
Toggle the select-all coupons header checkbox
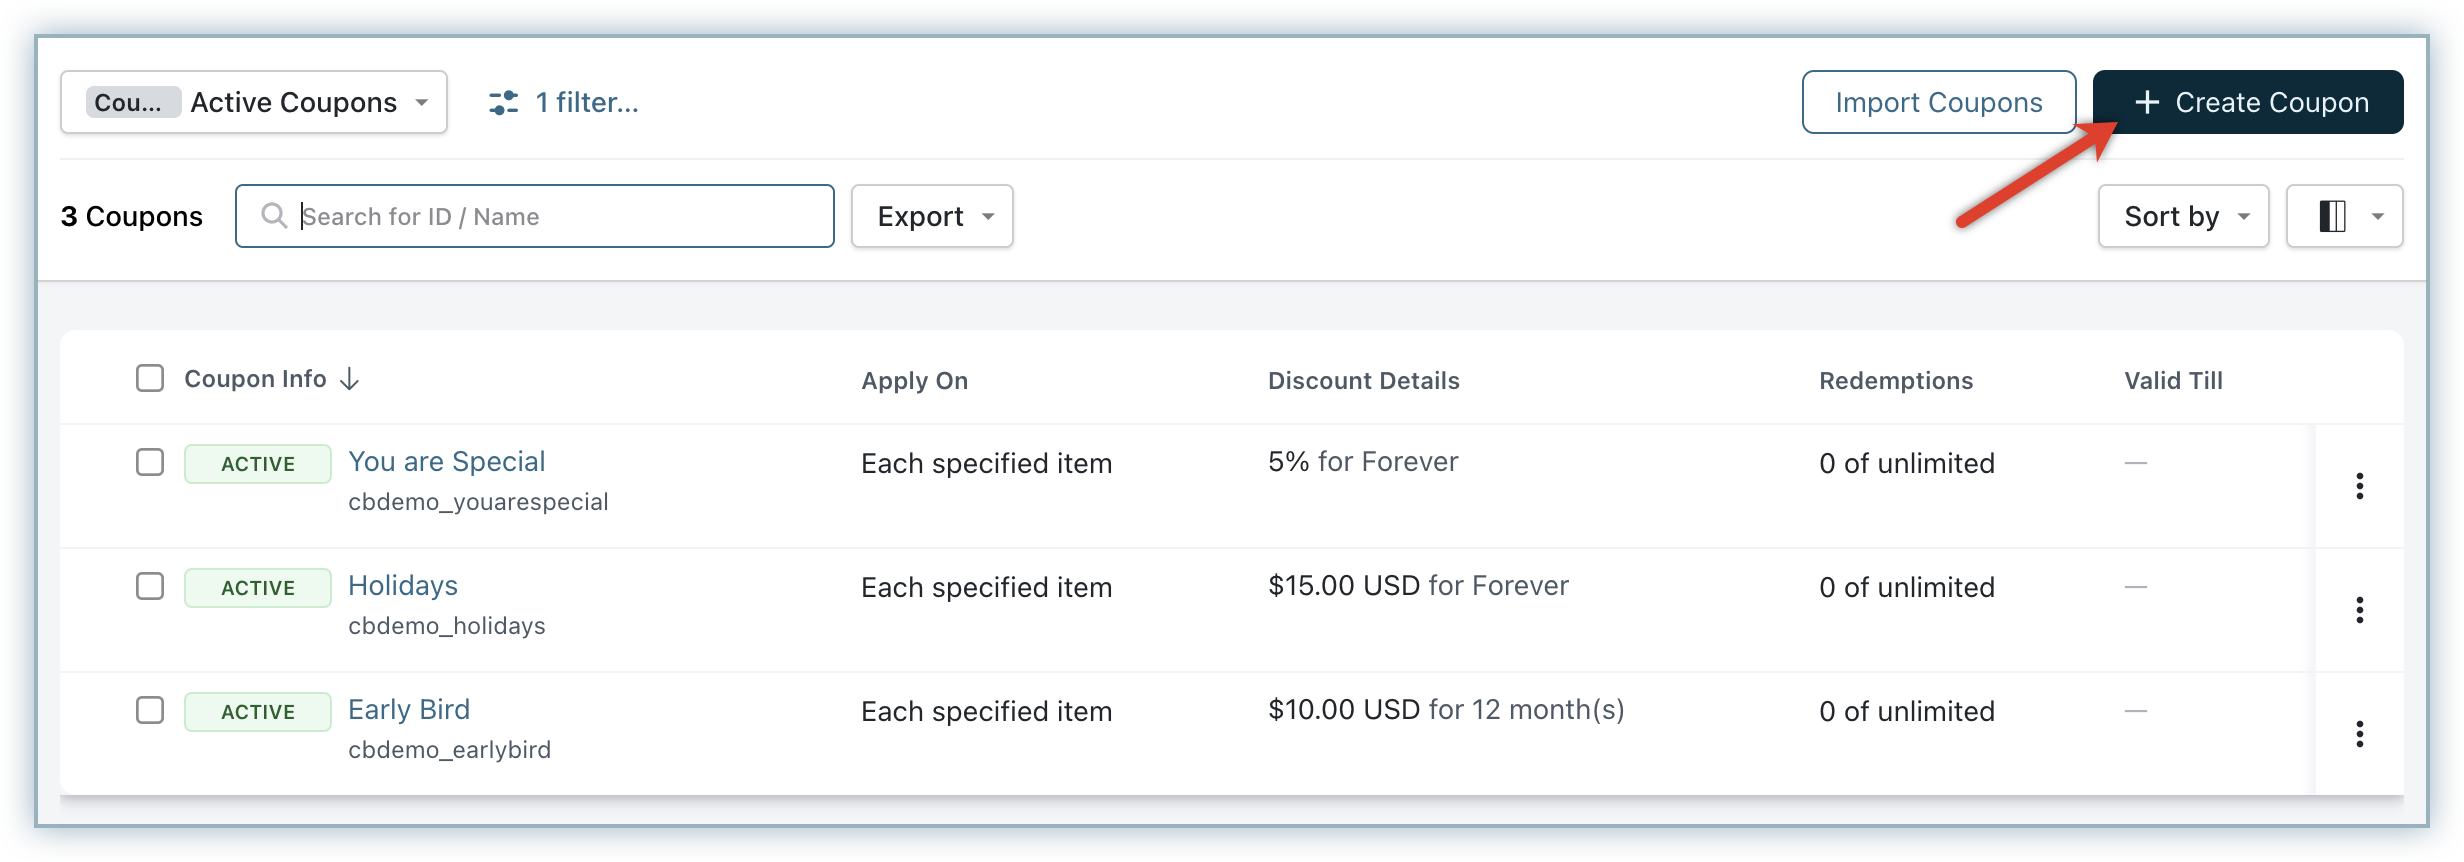[150, 379]
